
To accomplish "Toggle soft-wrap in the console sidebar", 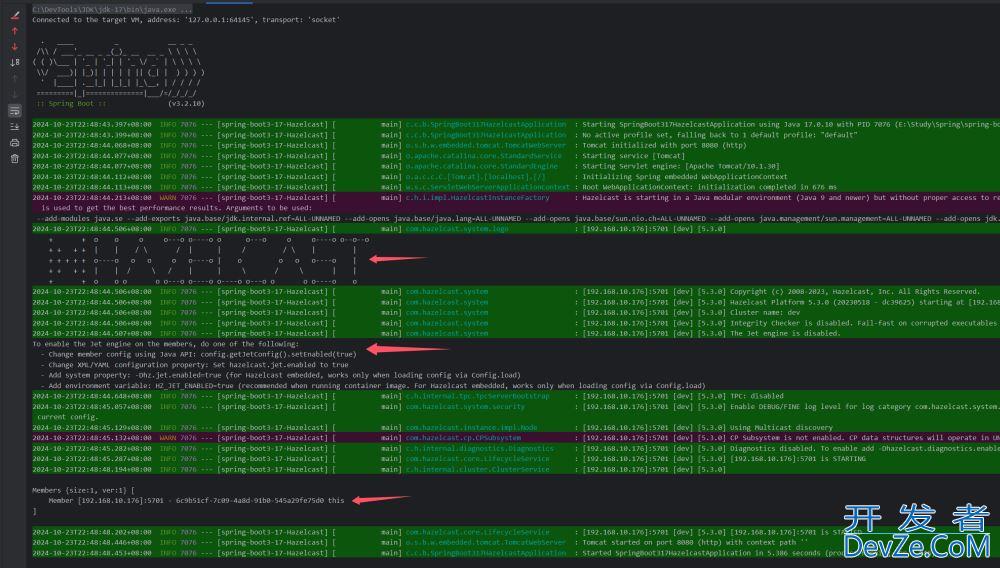I will (15, 111).
